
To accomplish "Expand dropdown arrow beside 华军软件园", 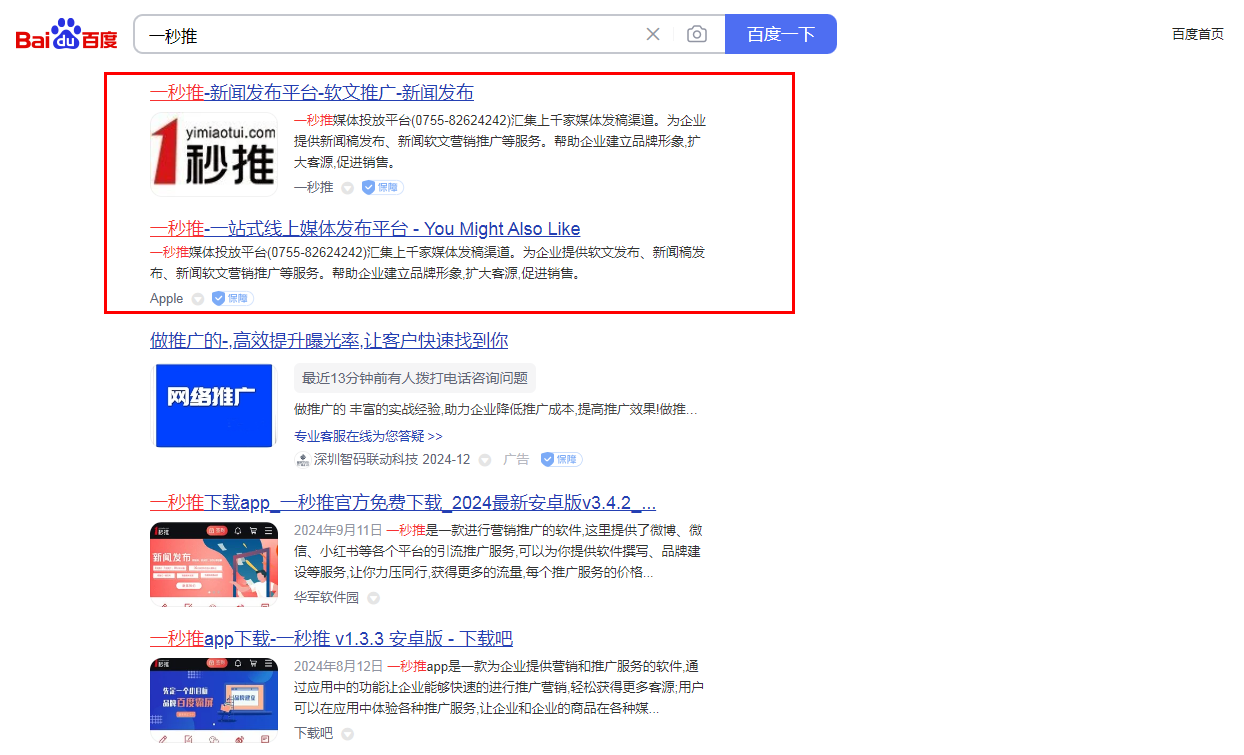I will (373, 598).
